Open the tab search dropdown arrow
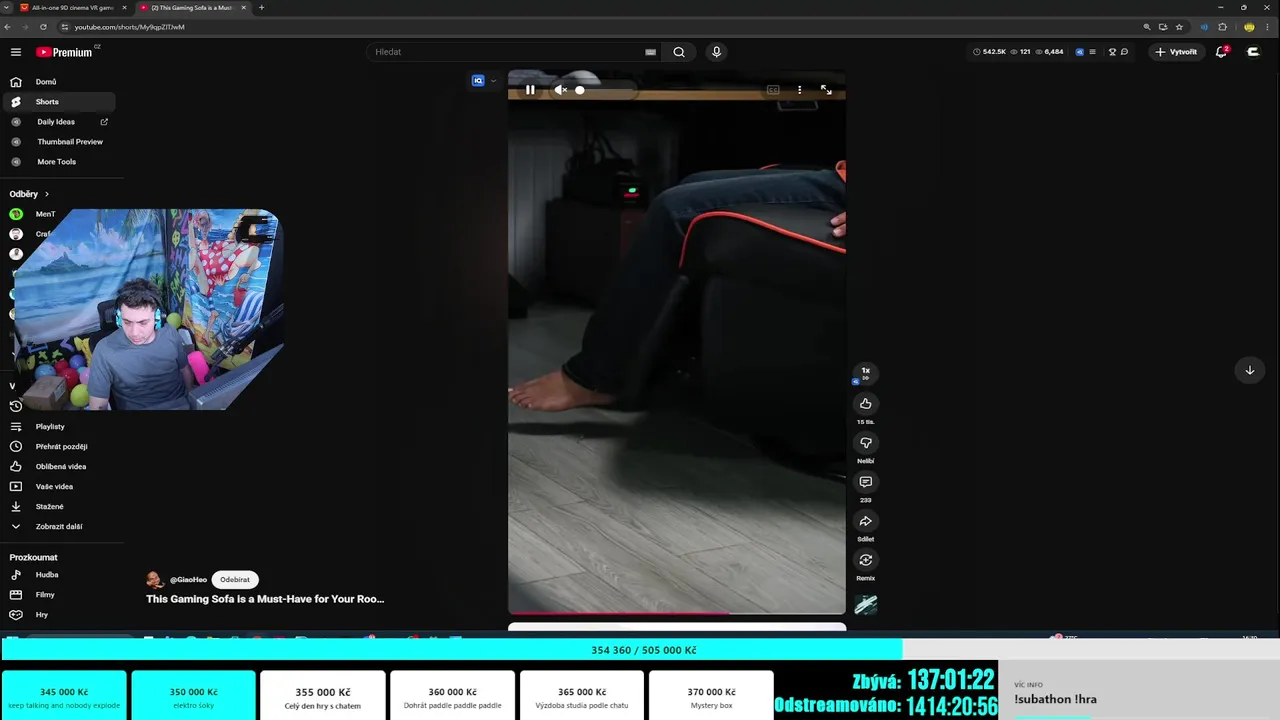 click(x=6, y=8)
